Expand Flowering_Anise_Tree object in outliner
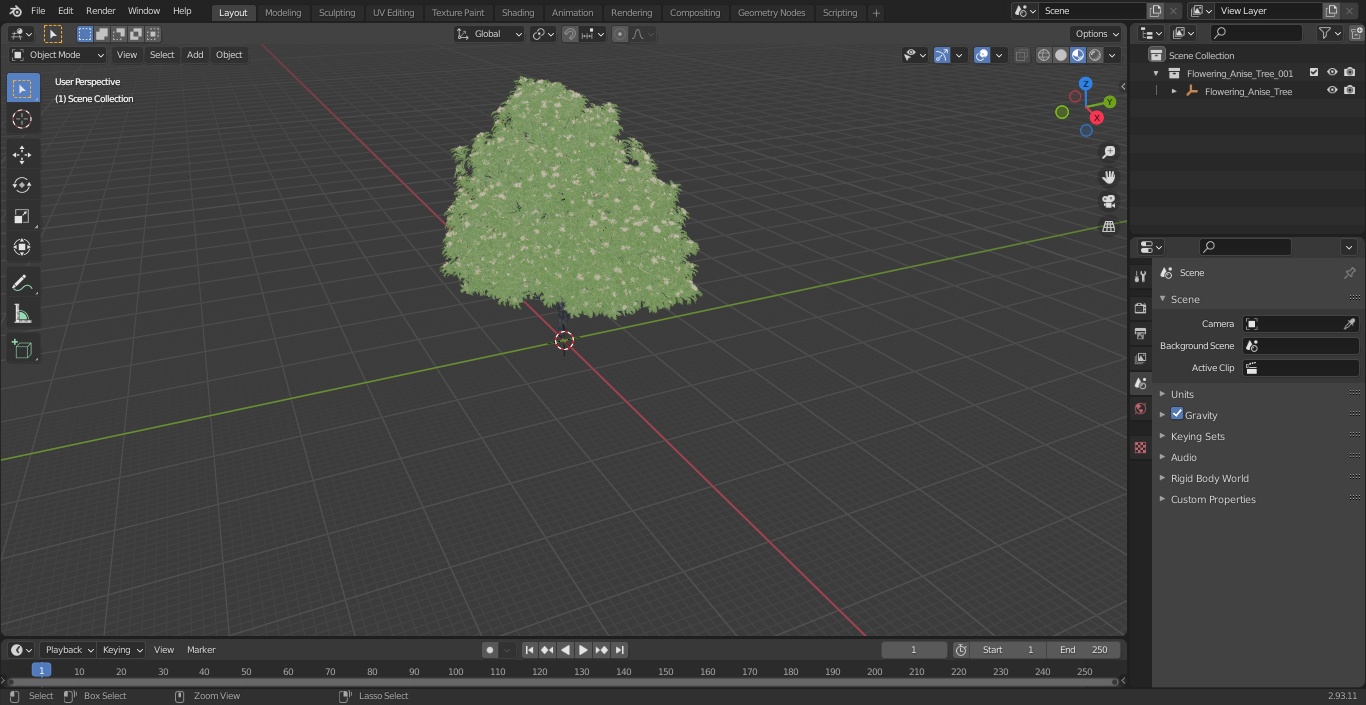1366x705 pixels. [1174, 91]
